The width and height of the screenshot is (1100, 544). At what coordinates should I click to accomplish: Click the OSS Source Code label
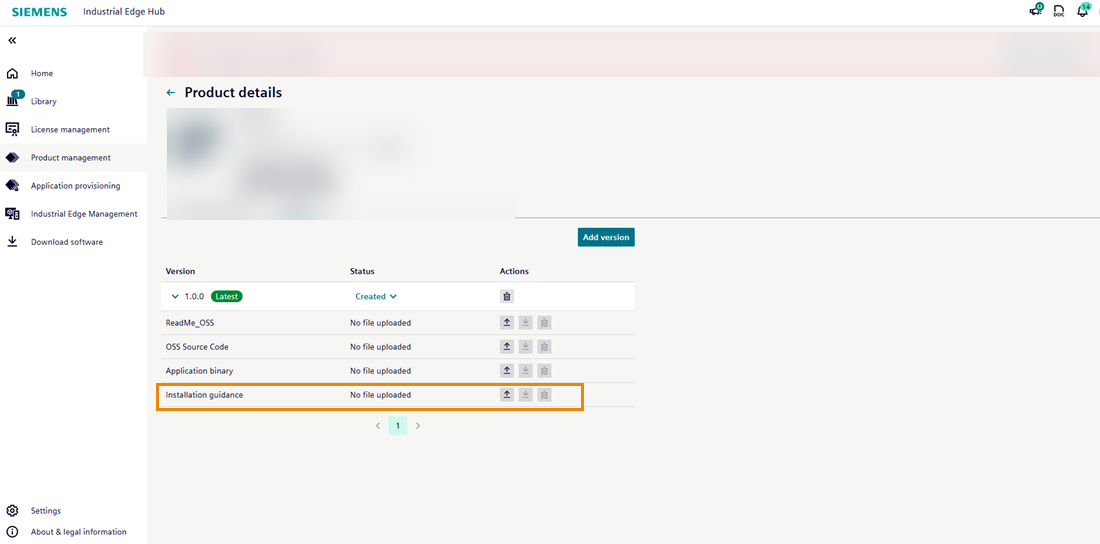197,347
